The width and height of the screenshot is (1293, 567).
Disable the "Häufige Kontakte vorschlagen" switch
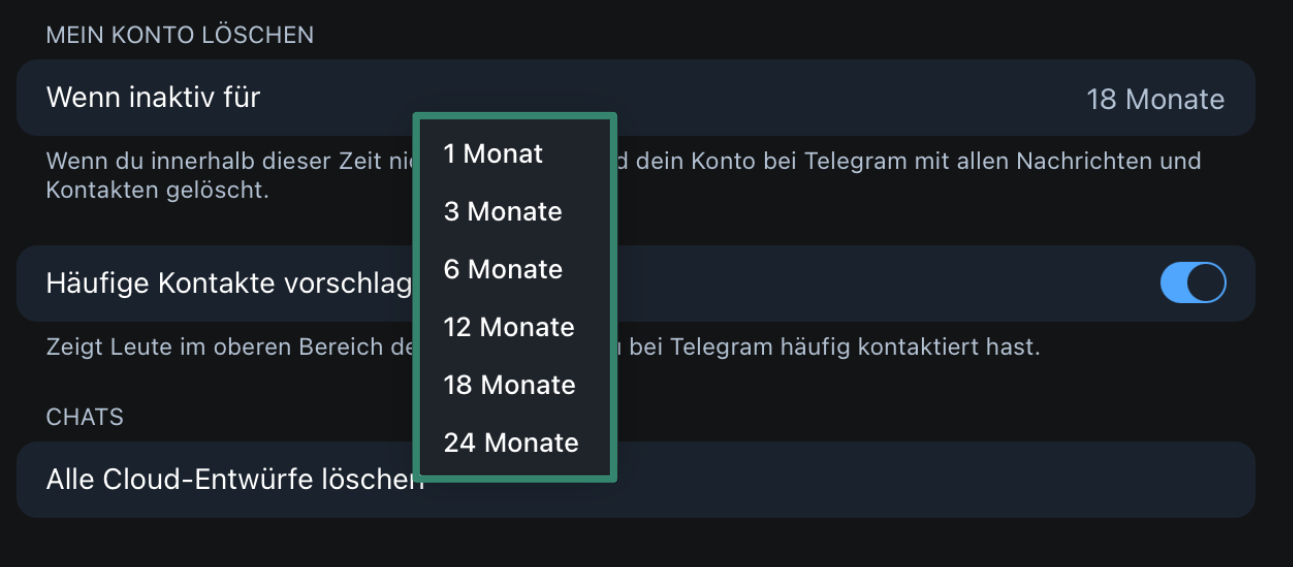point(1192,283)
